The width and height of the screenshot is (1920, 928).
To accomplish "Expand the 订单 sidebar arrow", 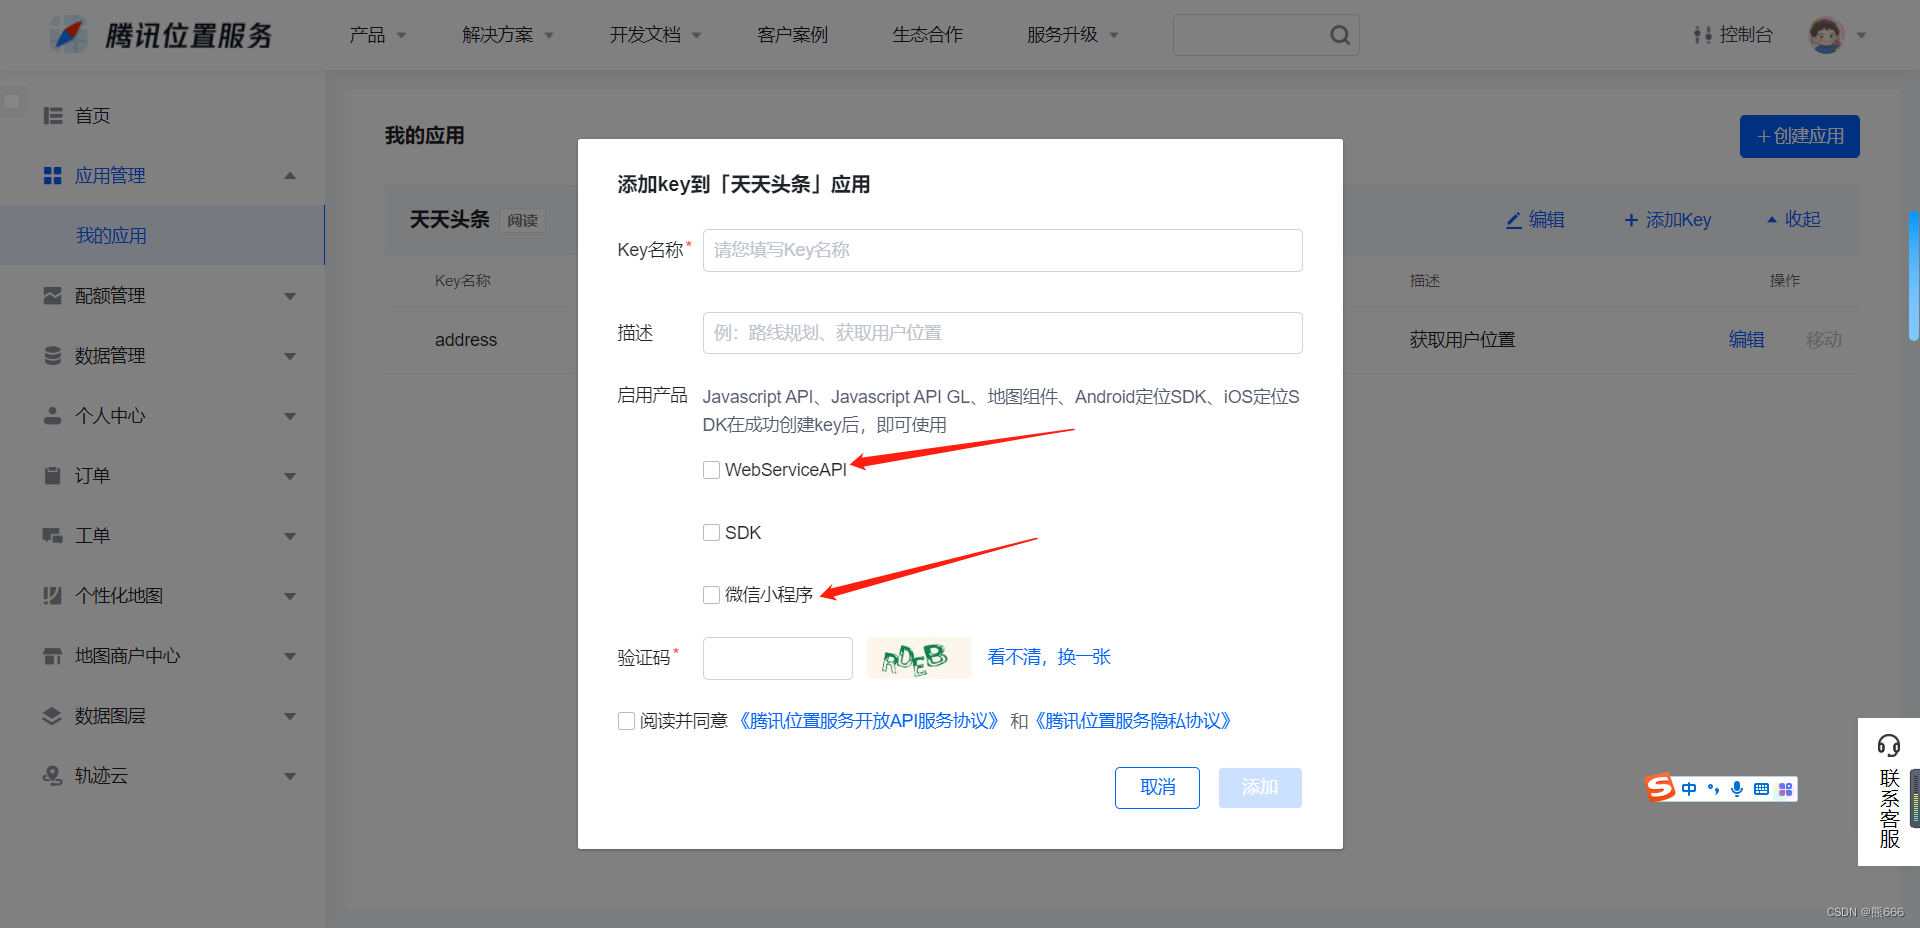I will [290, 476].
